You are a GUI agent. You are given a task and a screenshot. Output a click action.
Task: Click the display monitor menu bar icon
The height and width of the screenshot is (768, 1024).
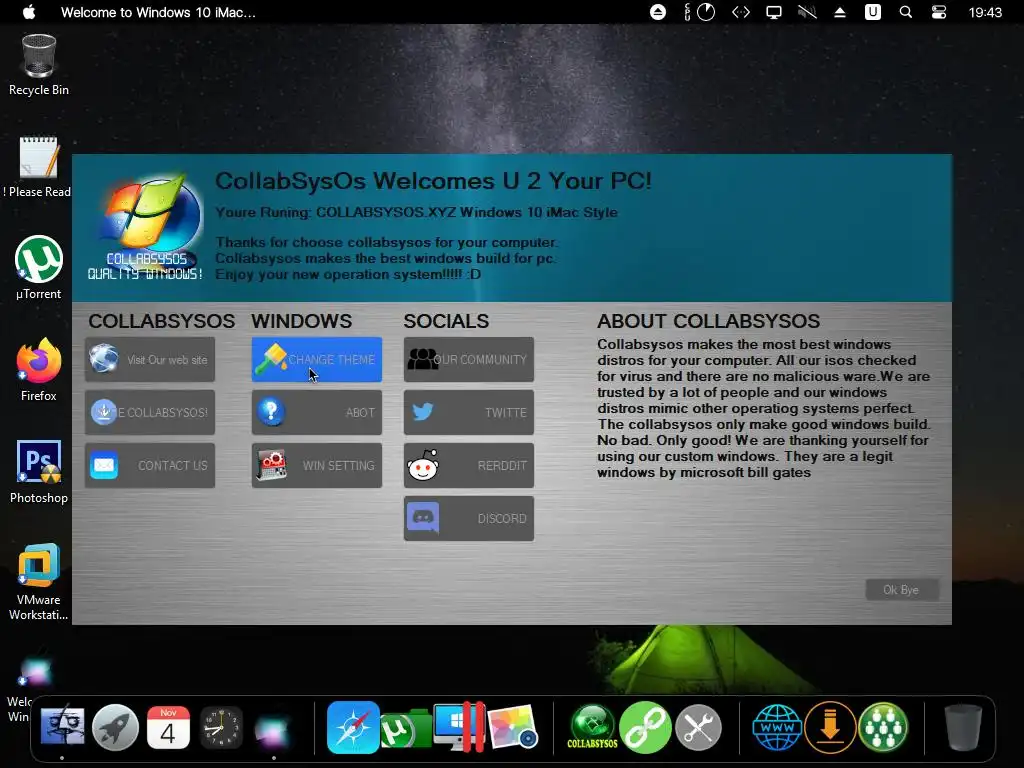(774, 12)
